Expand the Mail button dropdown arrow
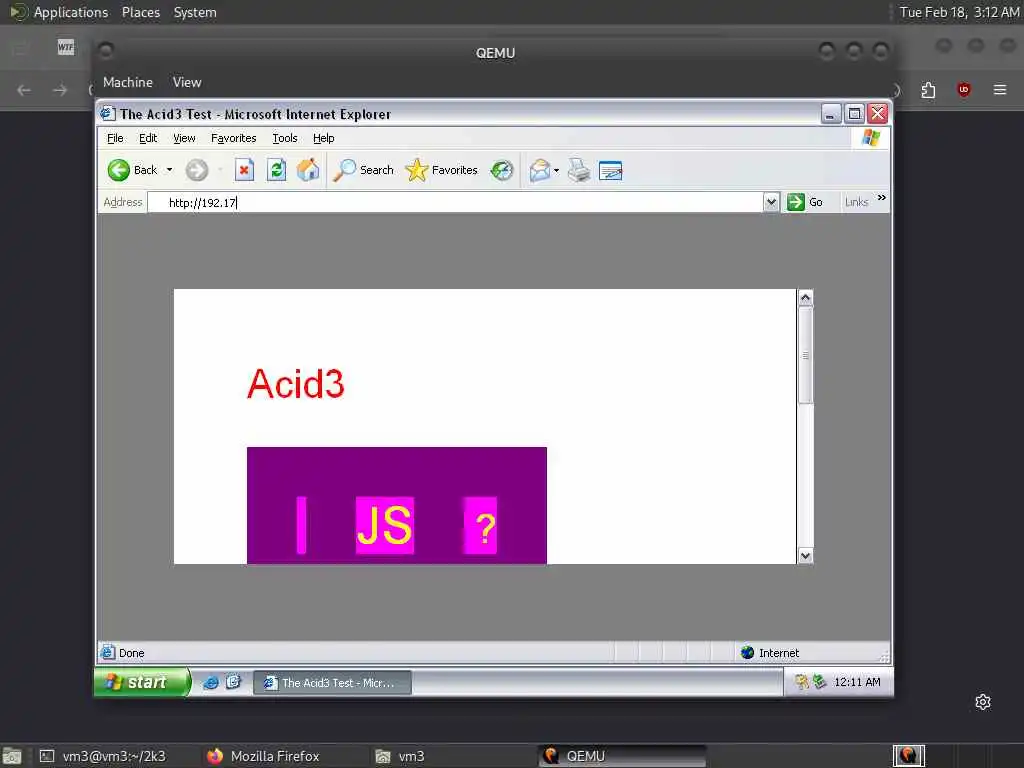This screenshot has width=1024, height=768. [556, 170]
